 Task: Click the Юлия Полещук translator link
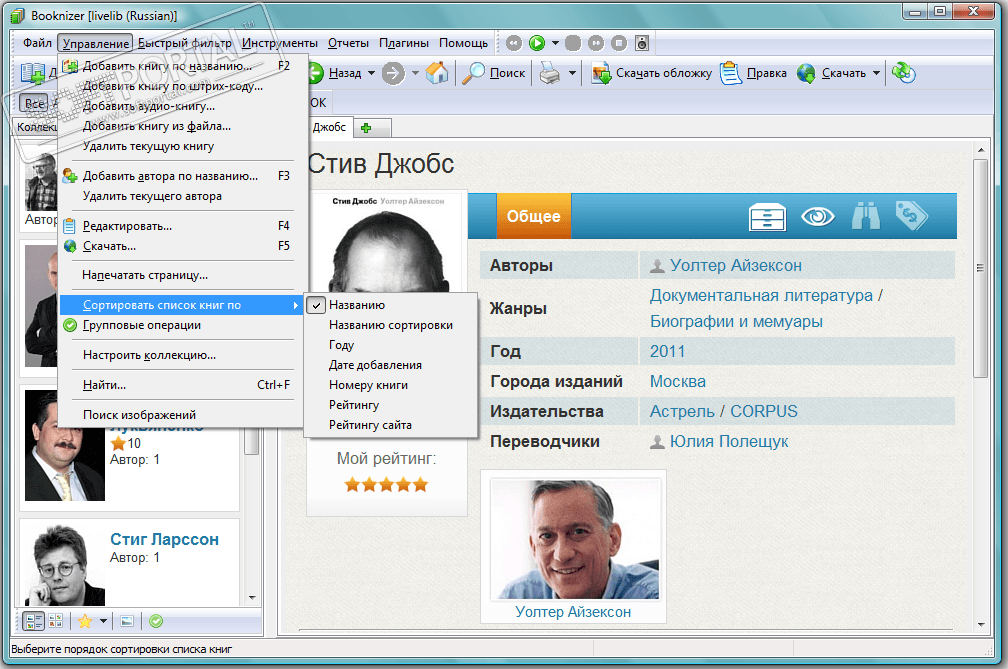[728, 442]
